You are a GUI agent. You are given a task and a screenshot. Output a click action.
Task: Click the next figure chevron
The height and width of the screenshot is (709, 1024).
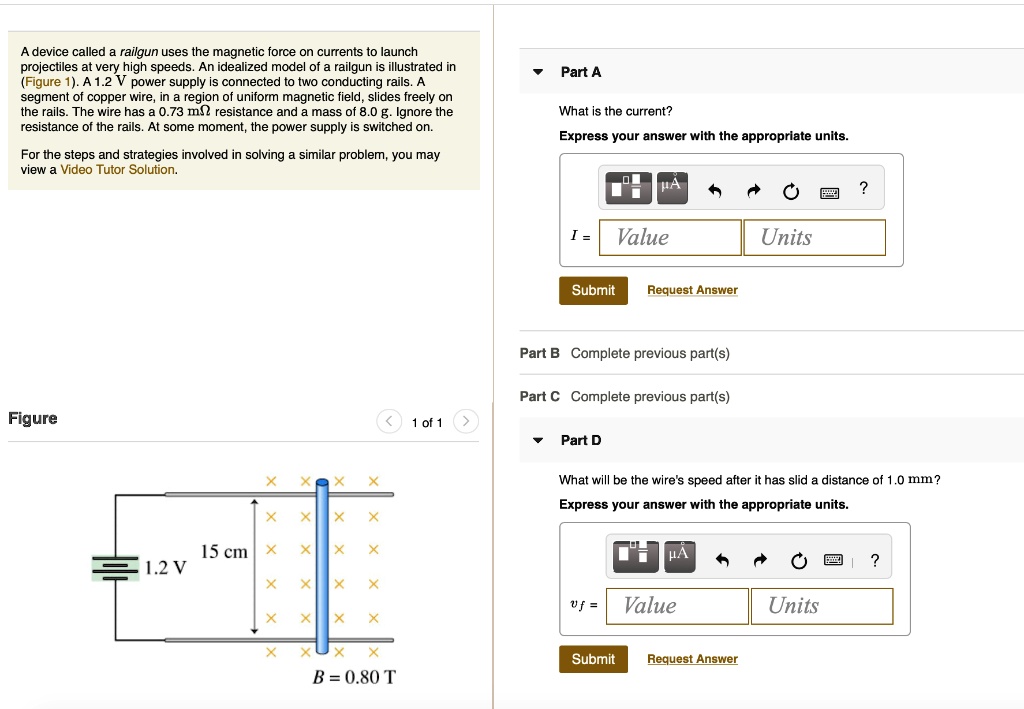(465, 421)
